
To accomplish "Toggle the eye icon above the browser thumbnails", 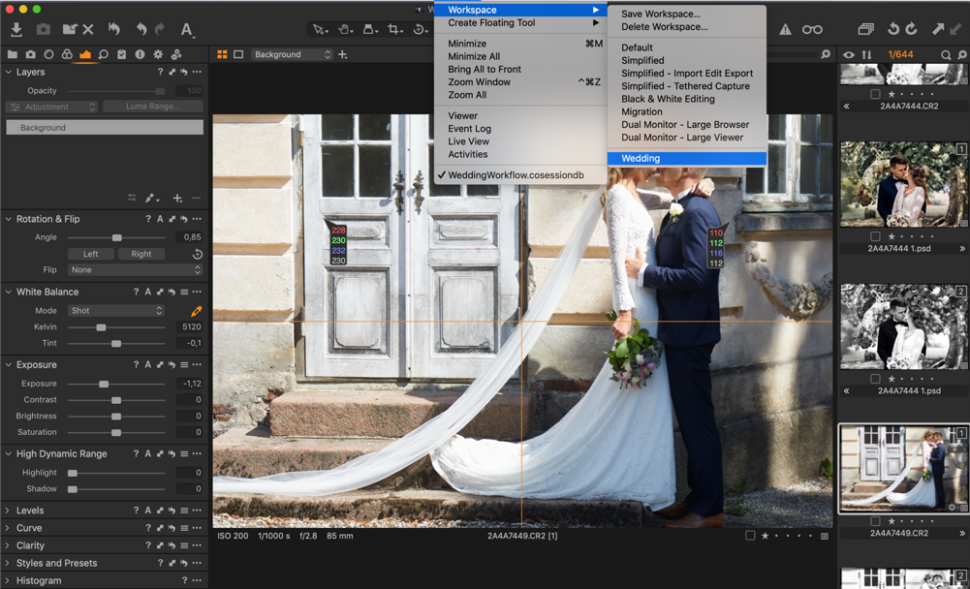I will click(849, 55).
